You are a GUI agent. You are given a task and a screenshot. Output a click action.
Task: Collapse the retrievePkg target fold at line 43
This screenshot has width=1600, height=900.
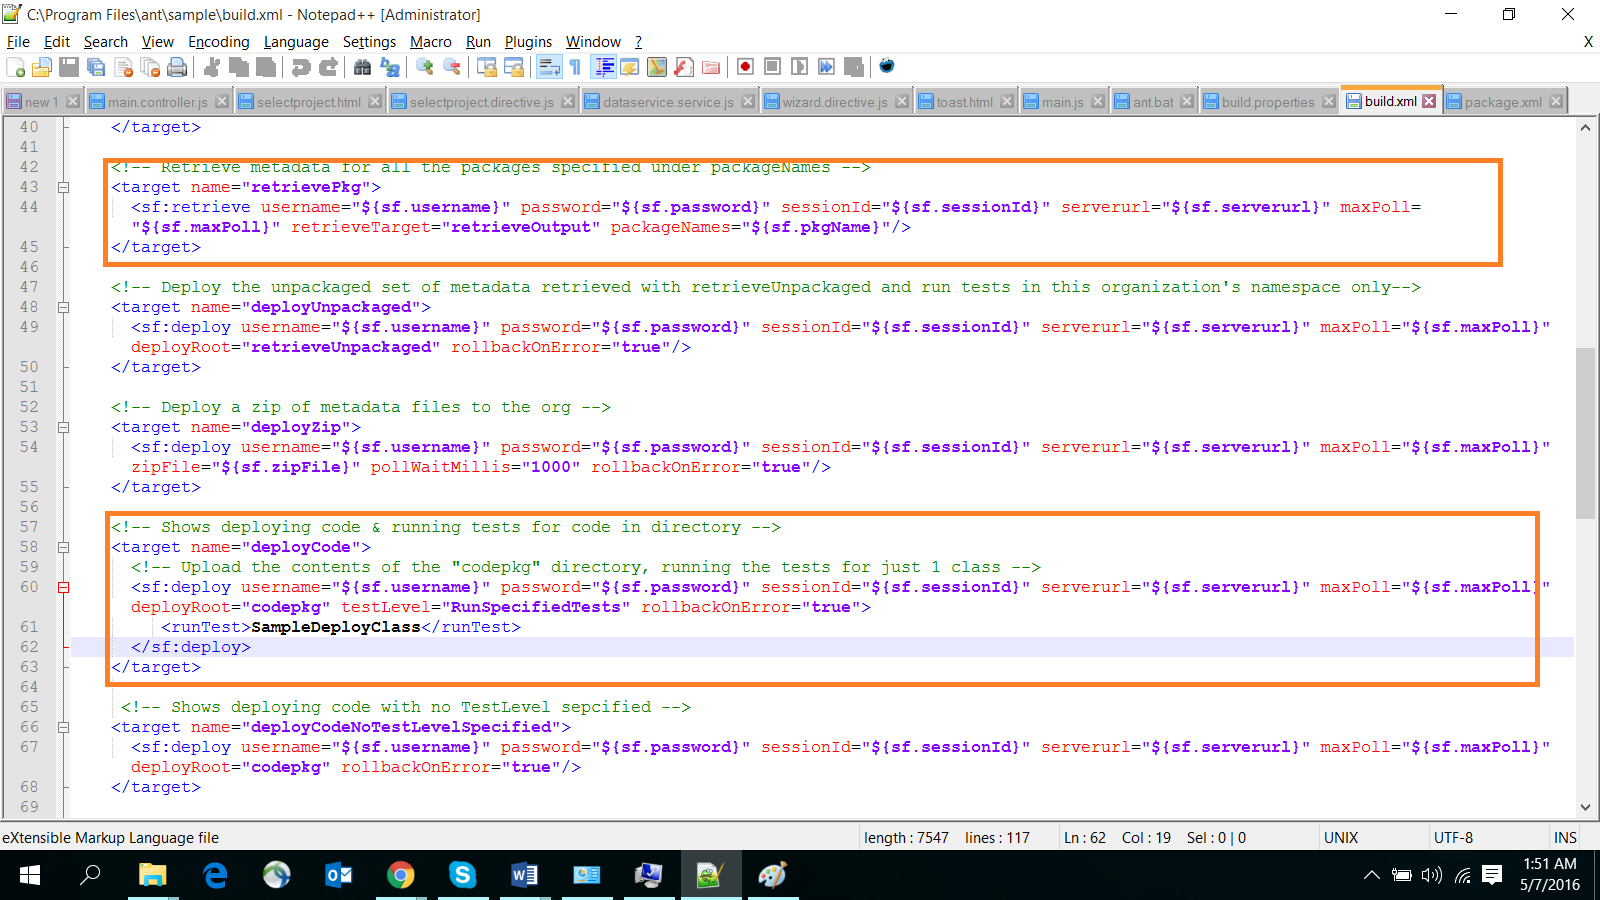coord(63,187)
